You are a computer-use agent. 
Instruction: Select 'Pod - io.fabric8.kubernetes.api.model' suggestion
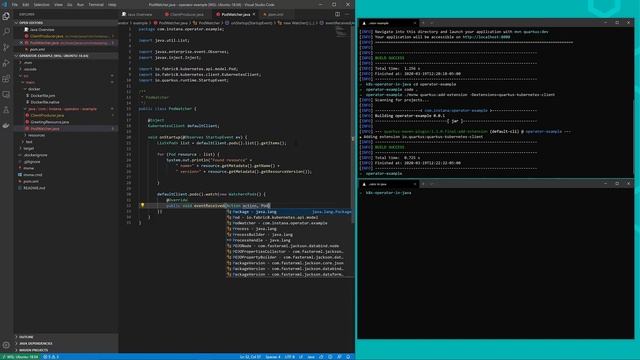point(289,218)
